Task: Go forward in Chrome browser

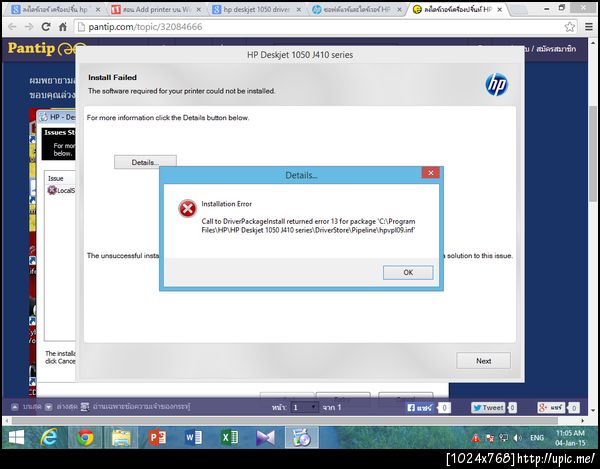Action: coord(29,26)
